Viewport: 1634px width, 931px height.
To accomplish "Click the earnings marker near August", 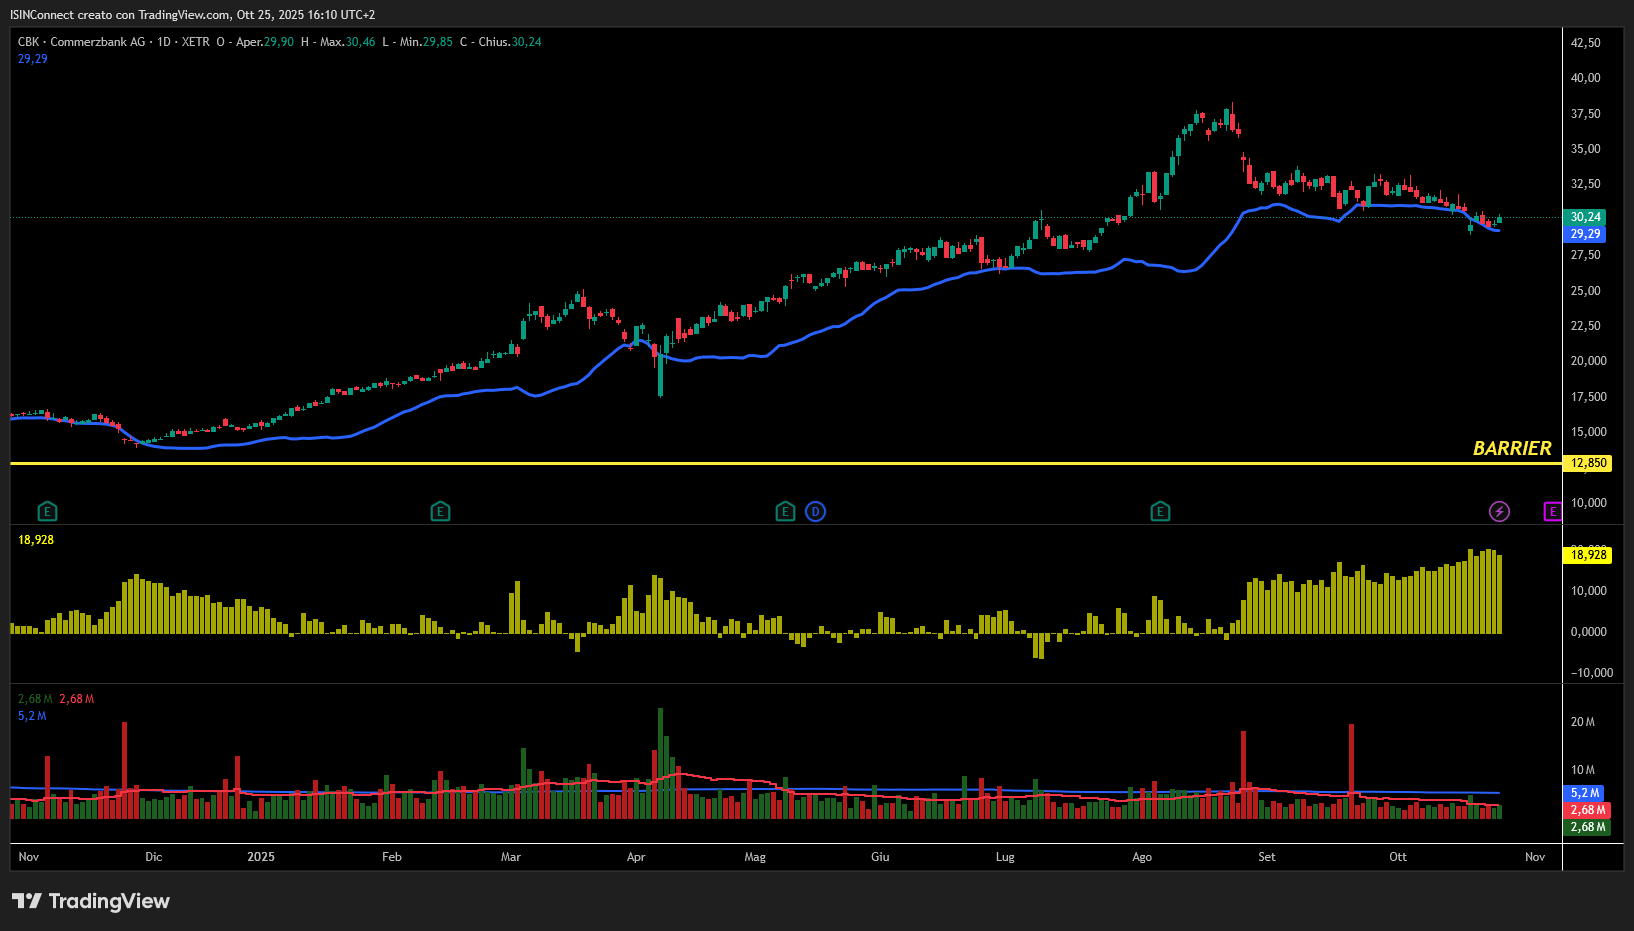I will coord(1160,512).
